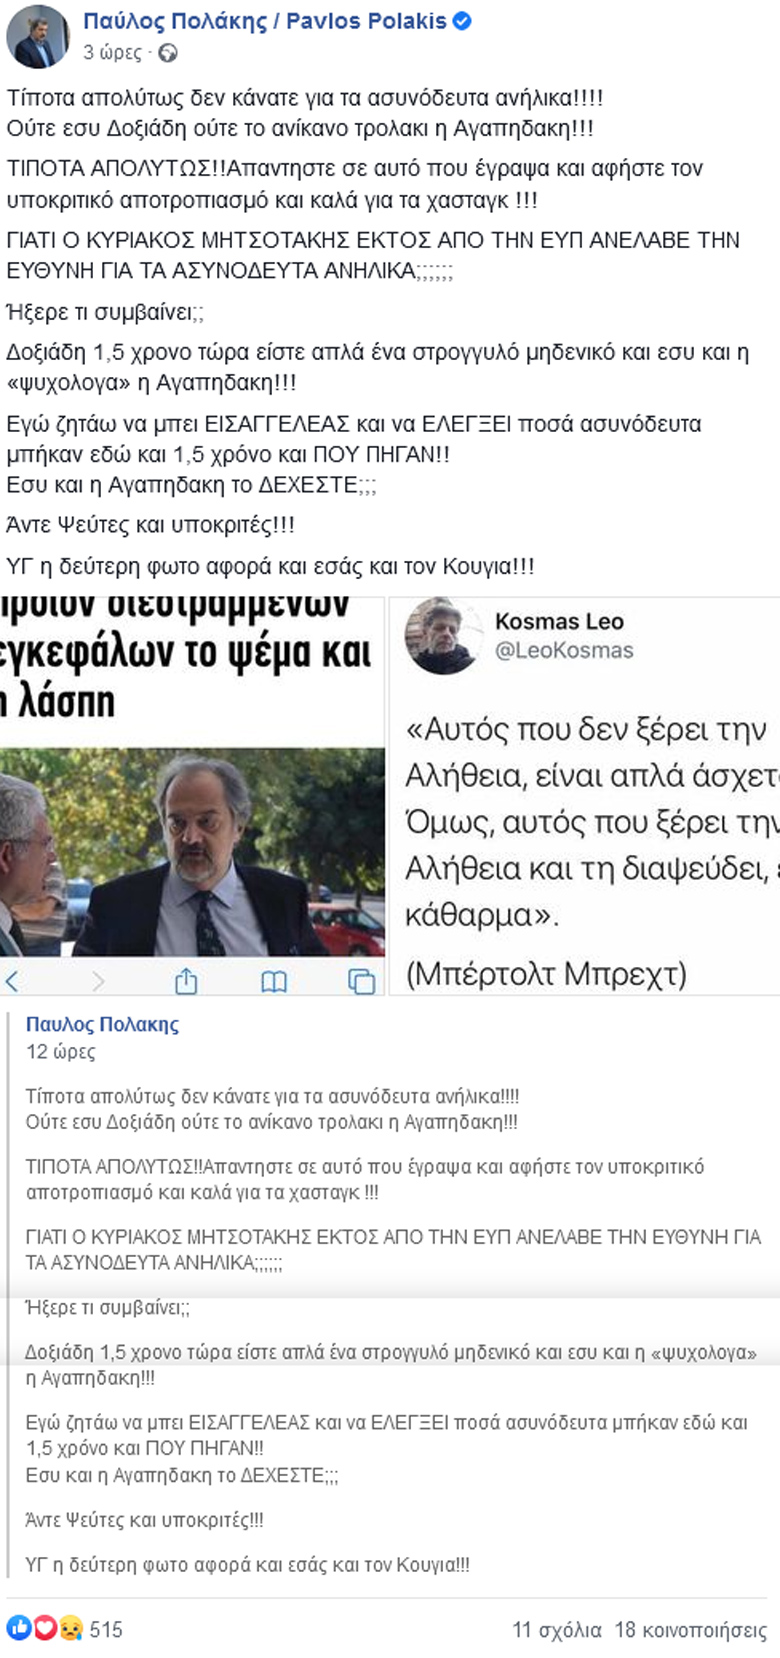This screenshot has height=1658, width=780.
Task: Open the Pavlos Polakis page name link
Action: click(x=265, y=21)
